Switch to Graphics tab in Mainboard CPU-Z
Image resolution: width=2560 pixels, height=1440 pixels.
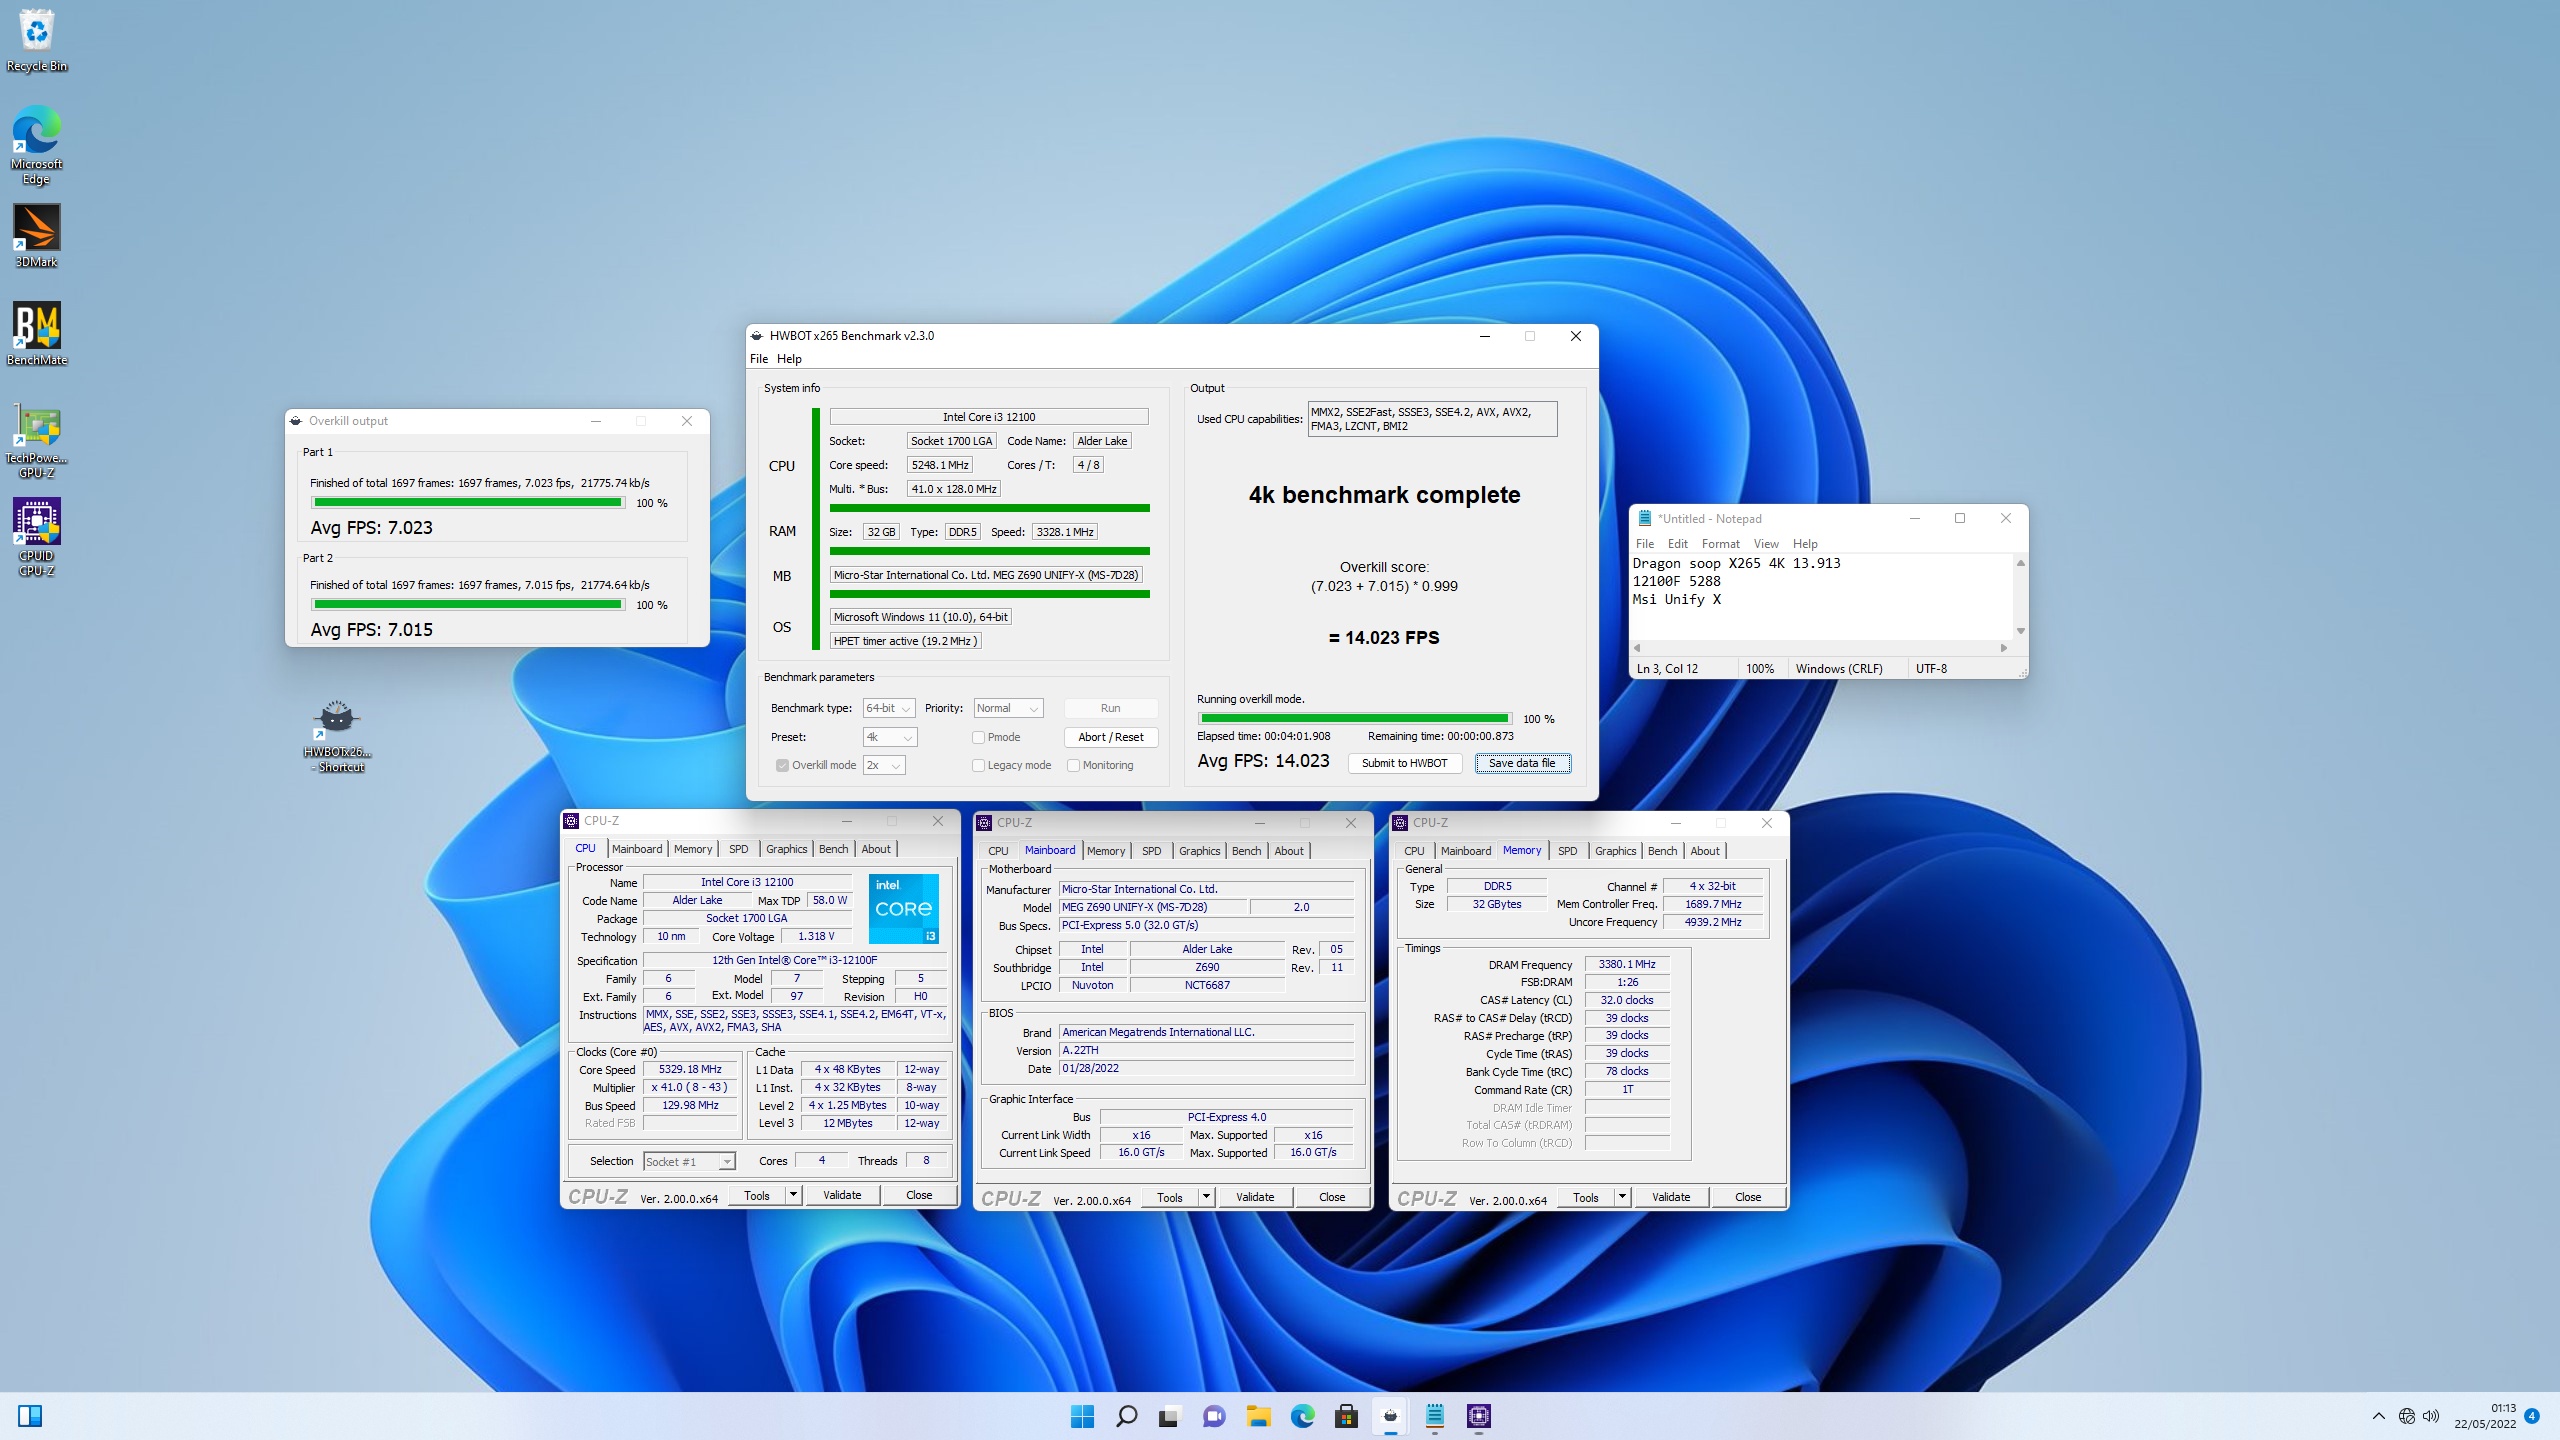point(1200,851)
